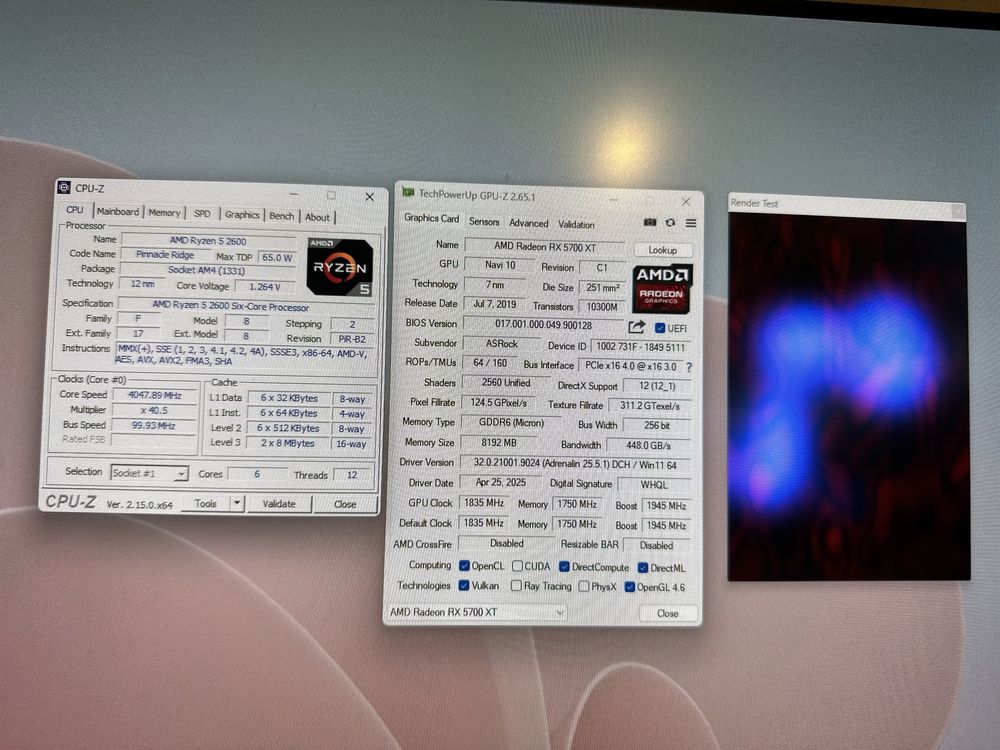Toggle the Ray Tracing checkbox
The height and width of the screenshot is (750, 1000).
point(516,585)
